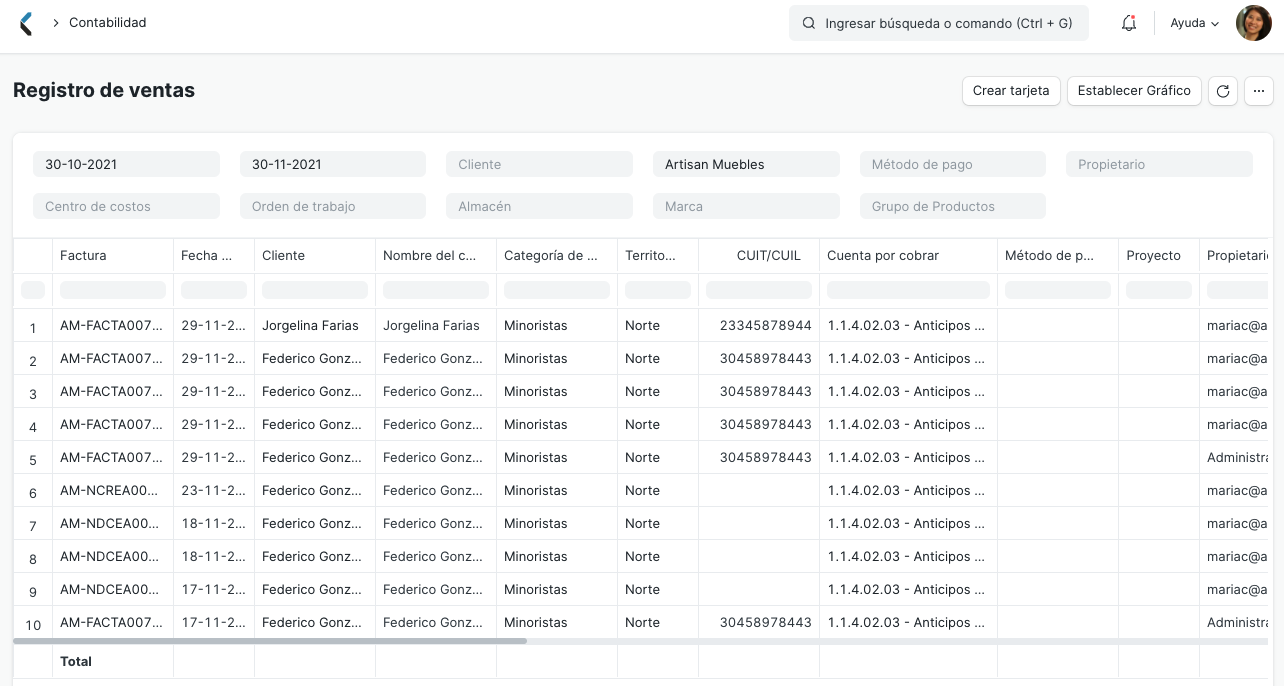Screen dimensions: 1284x686
Task: Edit the 30-10-2021 start date filter
Action: [x=126, y=164]
